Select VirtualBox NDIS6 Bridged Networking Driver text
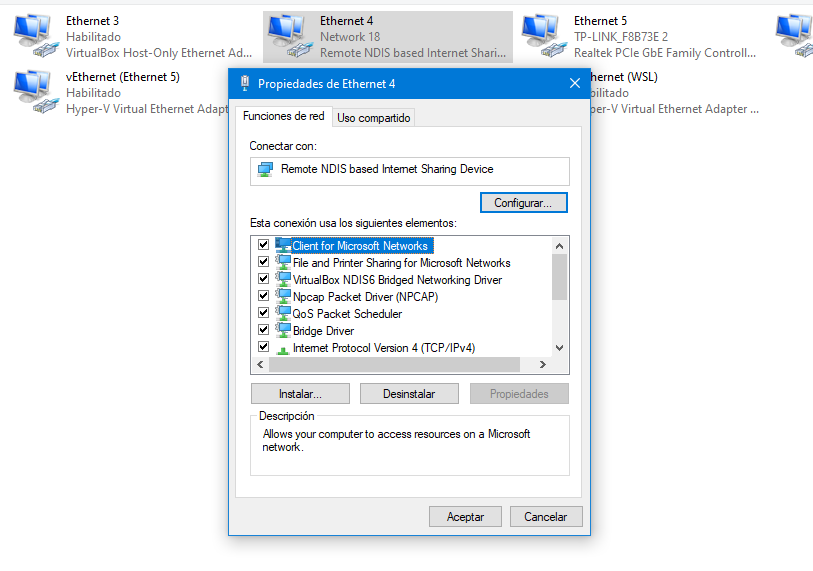The width and height of the screenshot is (813, 571). (397, 280)
